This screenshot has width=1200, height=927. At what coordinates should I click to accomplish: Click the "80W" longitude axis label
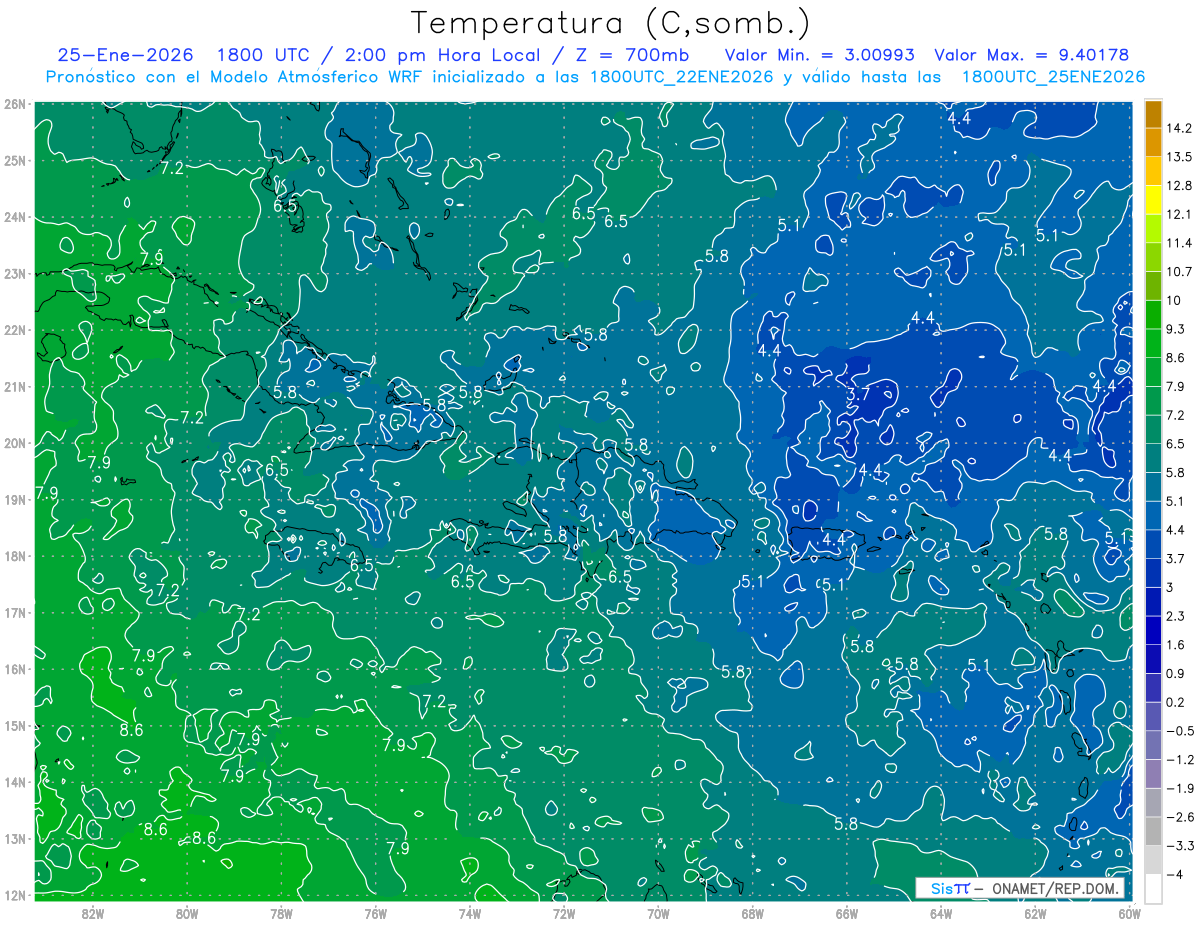(x=187, y=913)
